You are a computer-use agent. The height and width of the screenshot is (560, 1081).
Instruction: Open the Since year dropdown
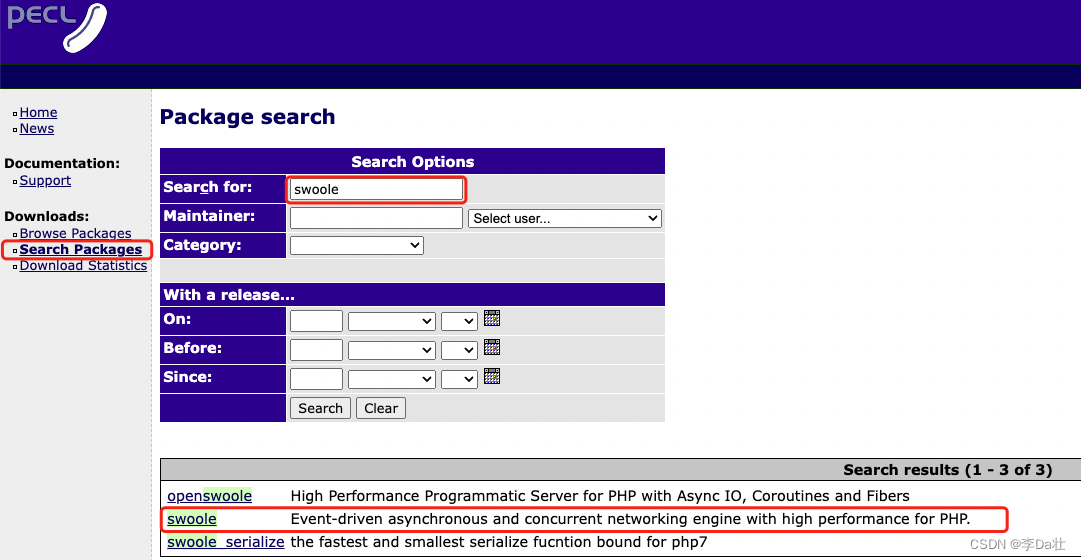(459, 379)
